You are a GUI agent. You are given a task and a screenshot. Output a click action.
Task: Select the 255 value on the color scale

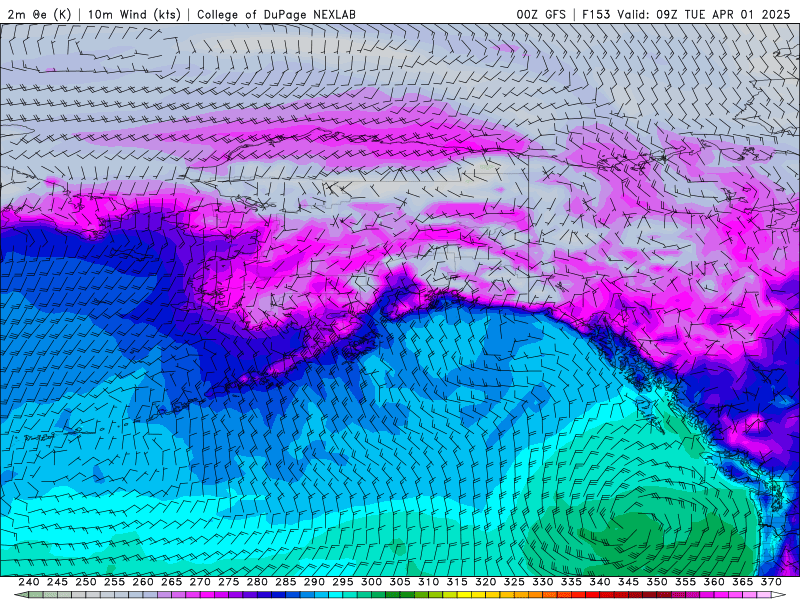[x=114, y=582]
